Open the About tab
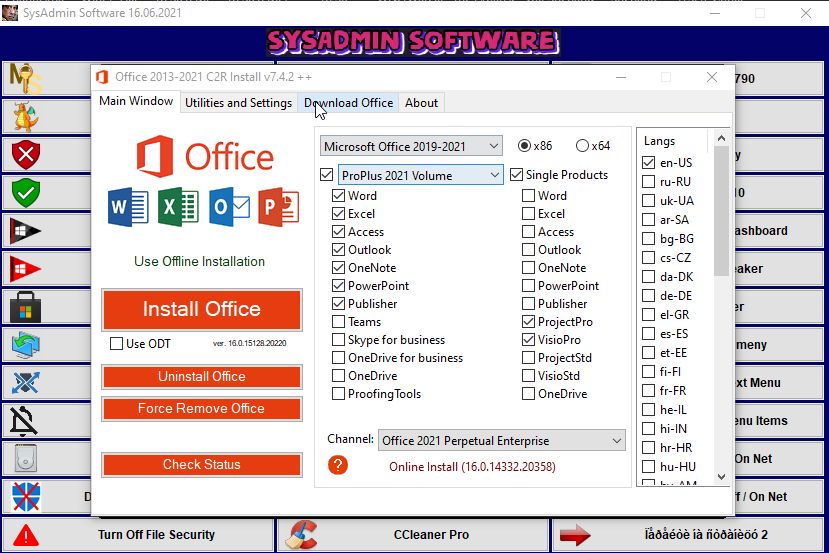Viewport: 829px width, 553px height. [421, 103]
